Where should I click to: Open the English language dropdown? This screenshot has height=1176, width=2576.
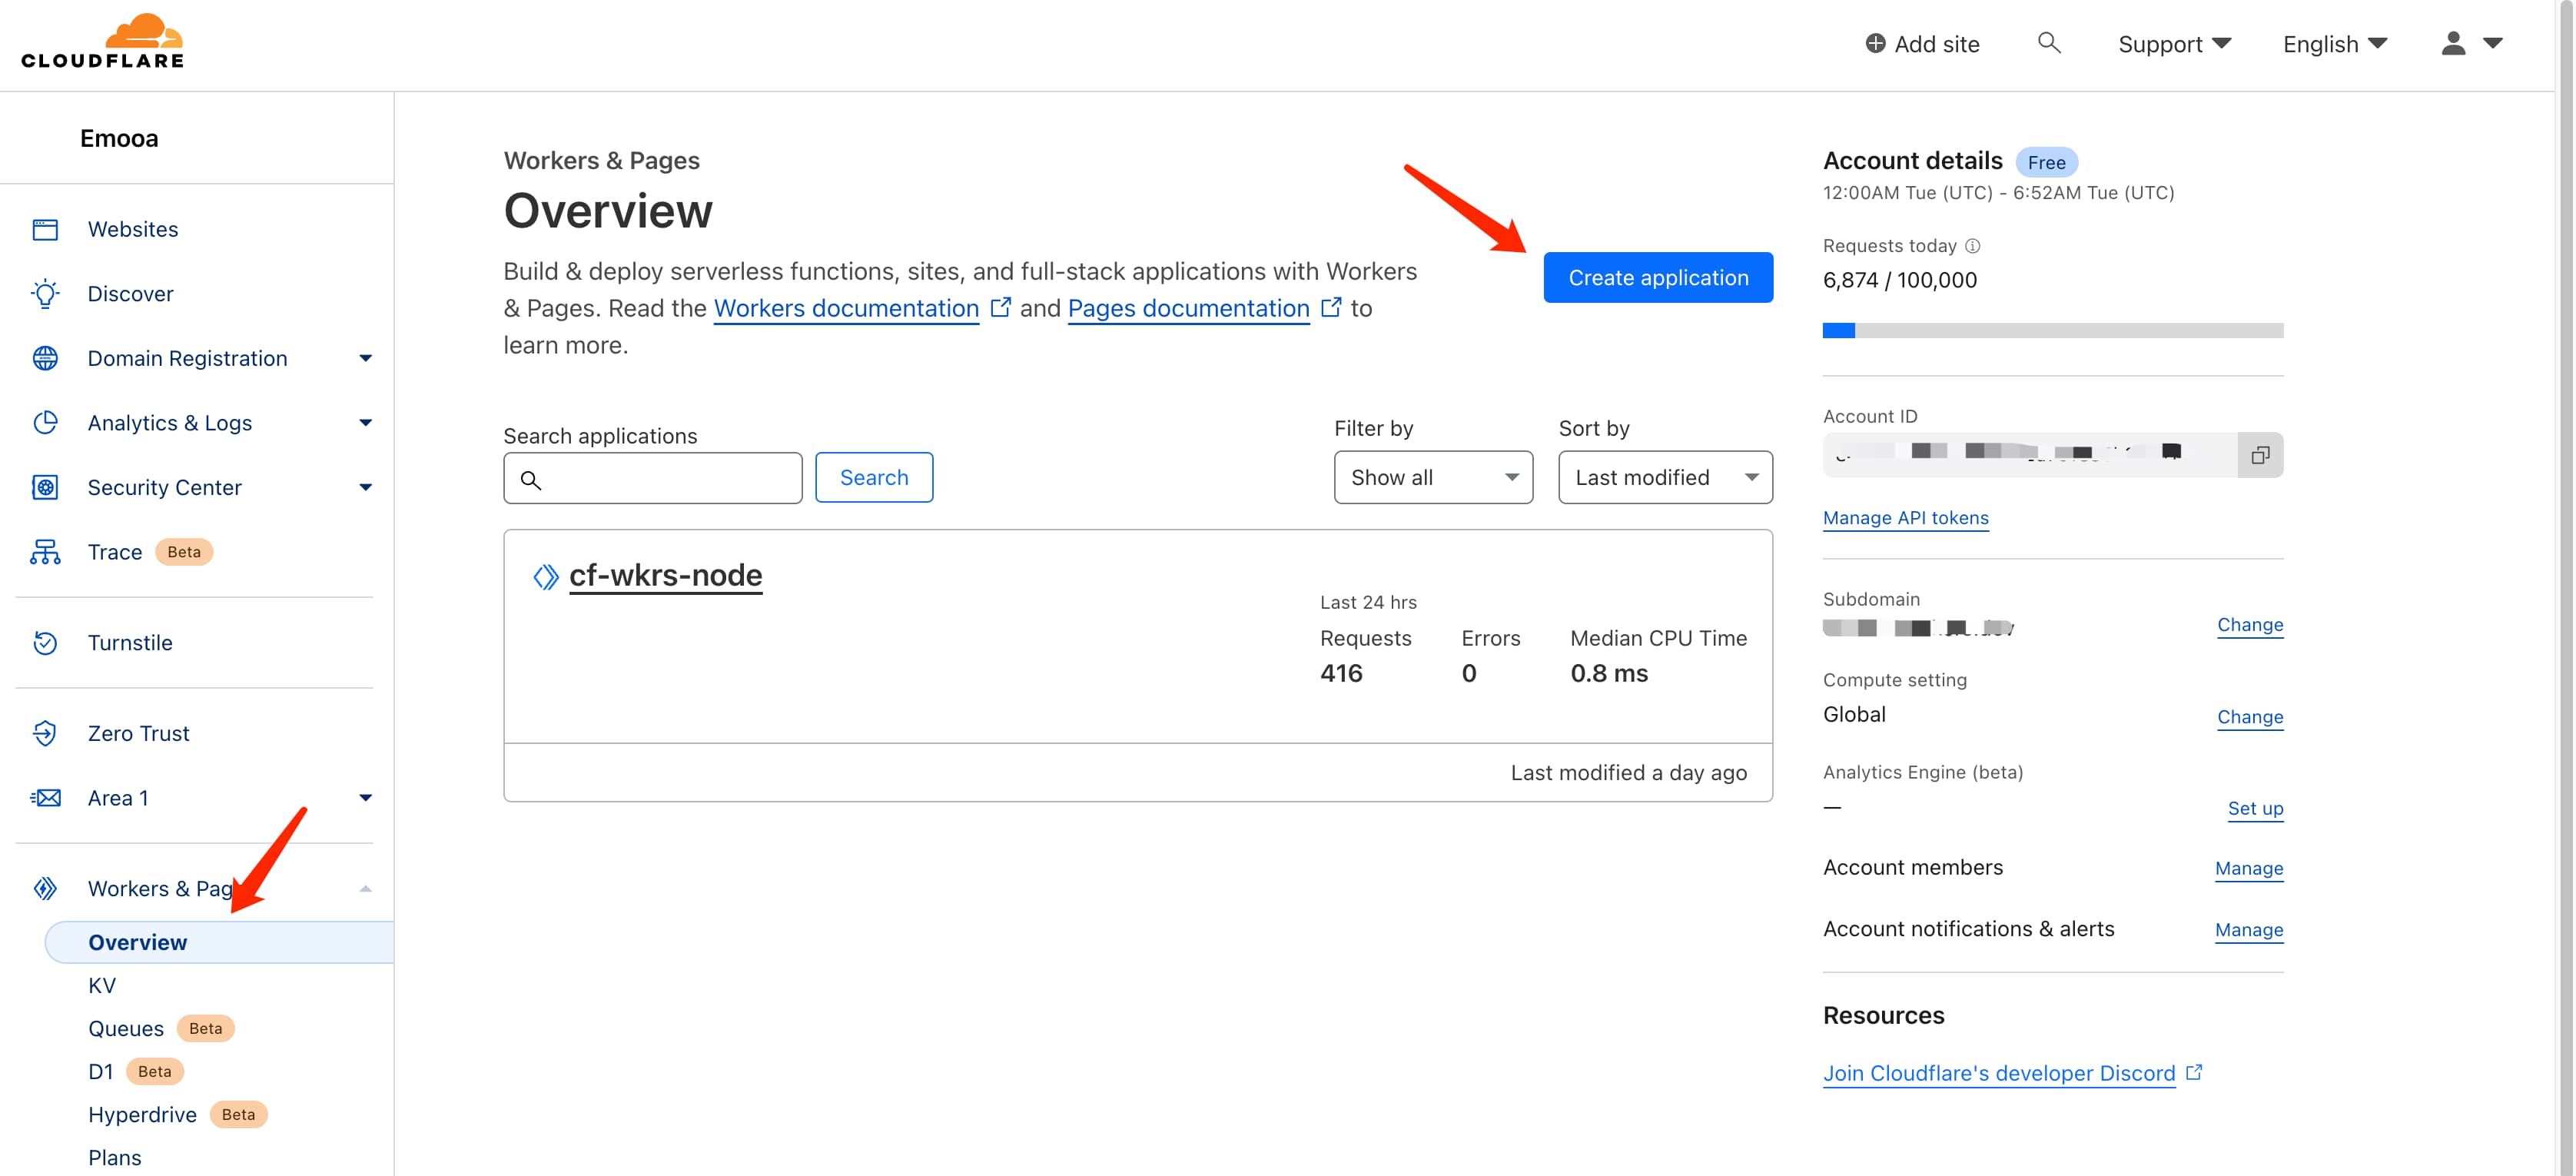tap(2334, 44)
